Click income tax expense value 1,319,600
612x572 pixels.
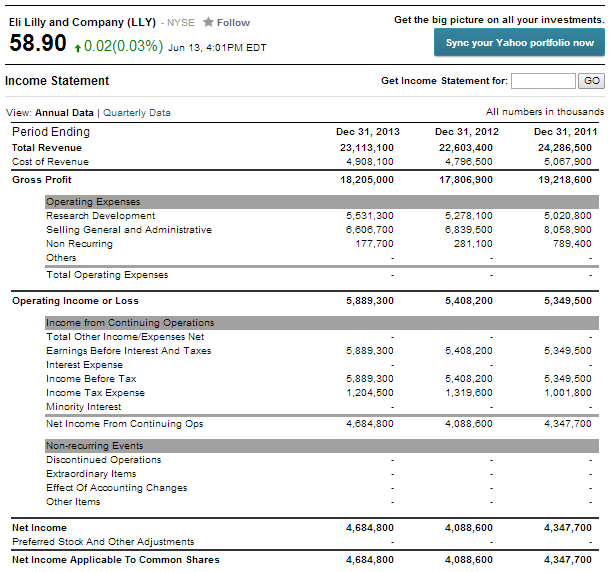click(x=469, y=393)
